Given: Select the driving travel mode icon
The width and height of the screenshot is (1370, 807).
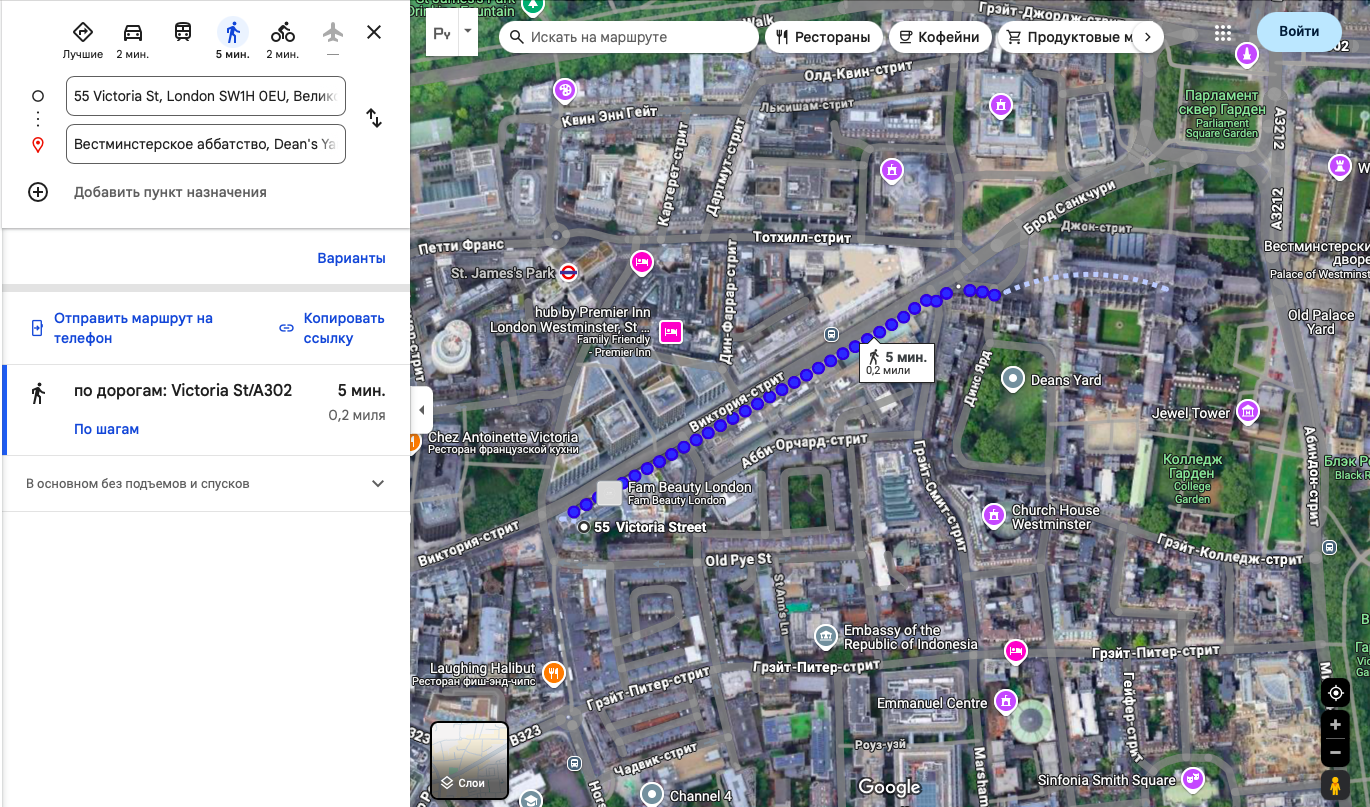Looking at the screenshot, I should (133, 32).
